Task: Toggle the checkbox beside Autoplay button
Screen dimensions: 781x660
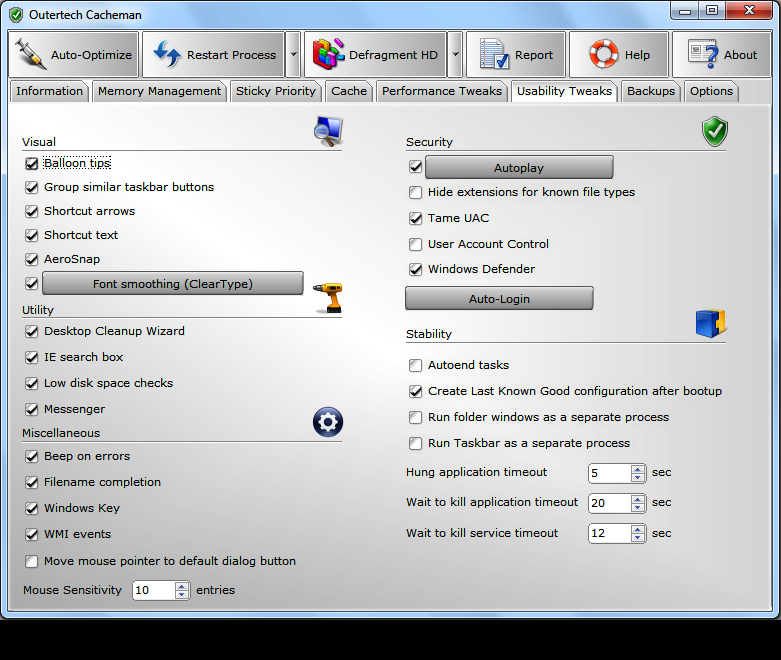Action: [415, 166]
